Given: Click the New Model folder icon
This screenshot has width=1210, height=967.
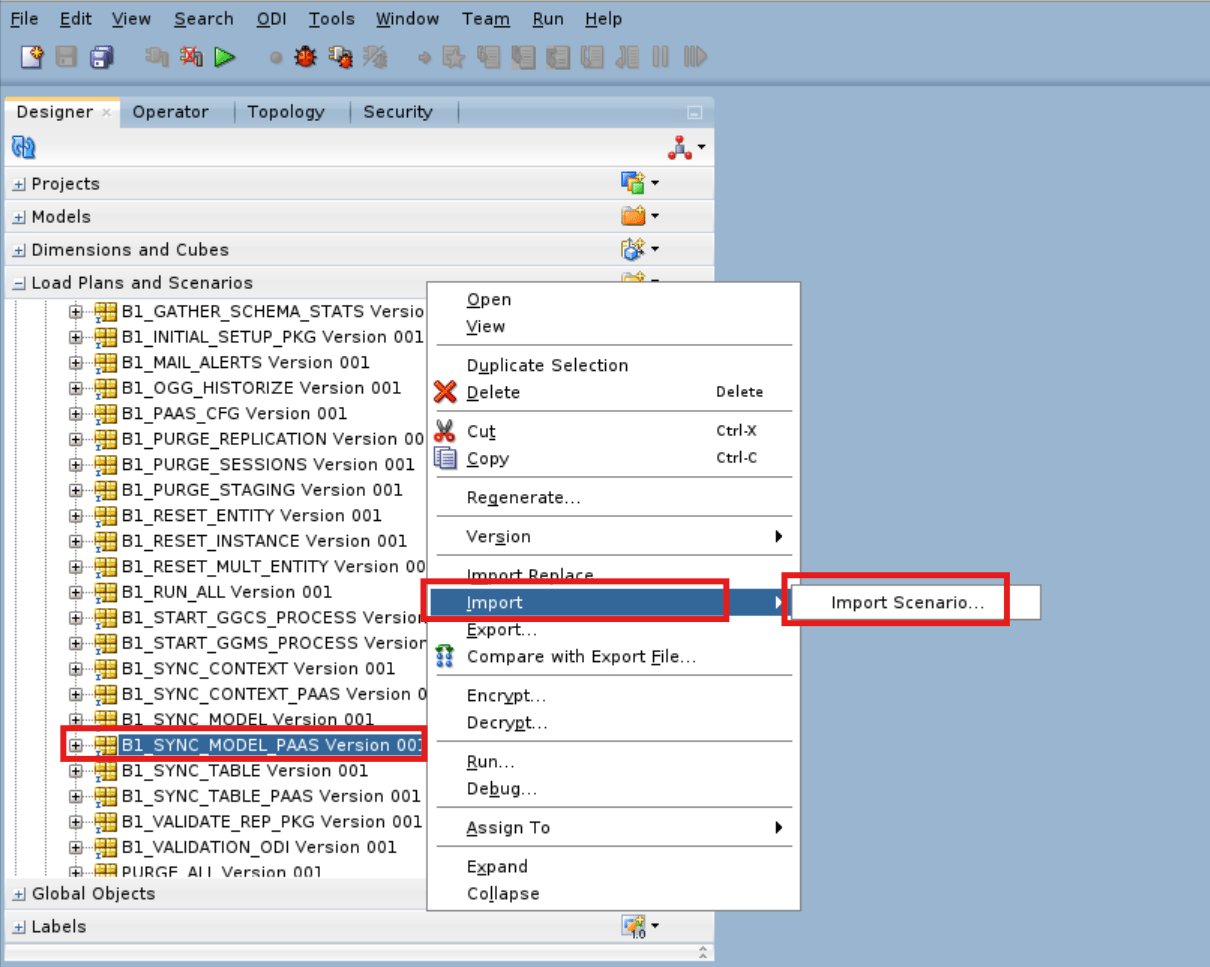Looking at the screenshot, I should click(x=632, y=216).
